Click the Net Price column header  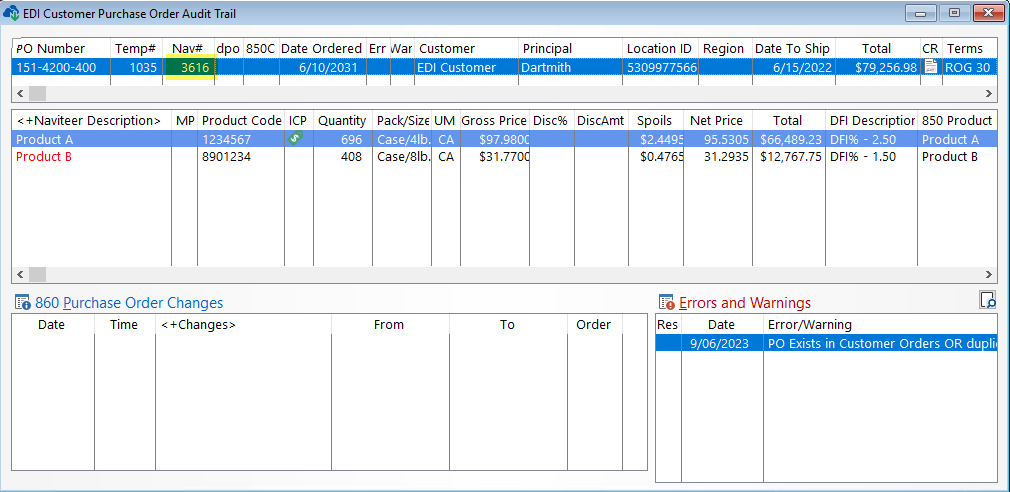[x=716, y=120]
